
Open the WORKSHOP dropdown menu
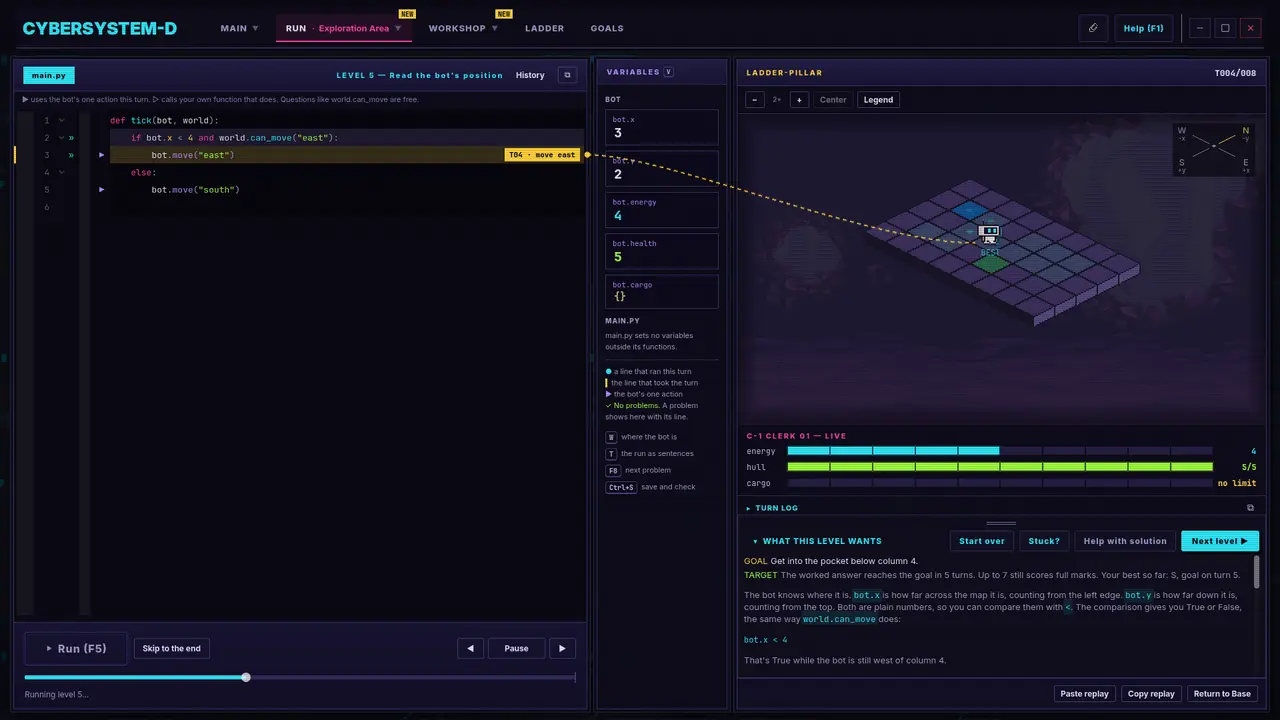pos(464,28)
